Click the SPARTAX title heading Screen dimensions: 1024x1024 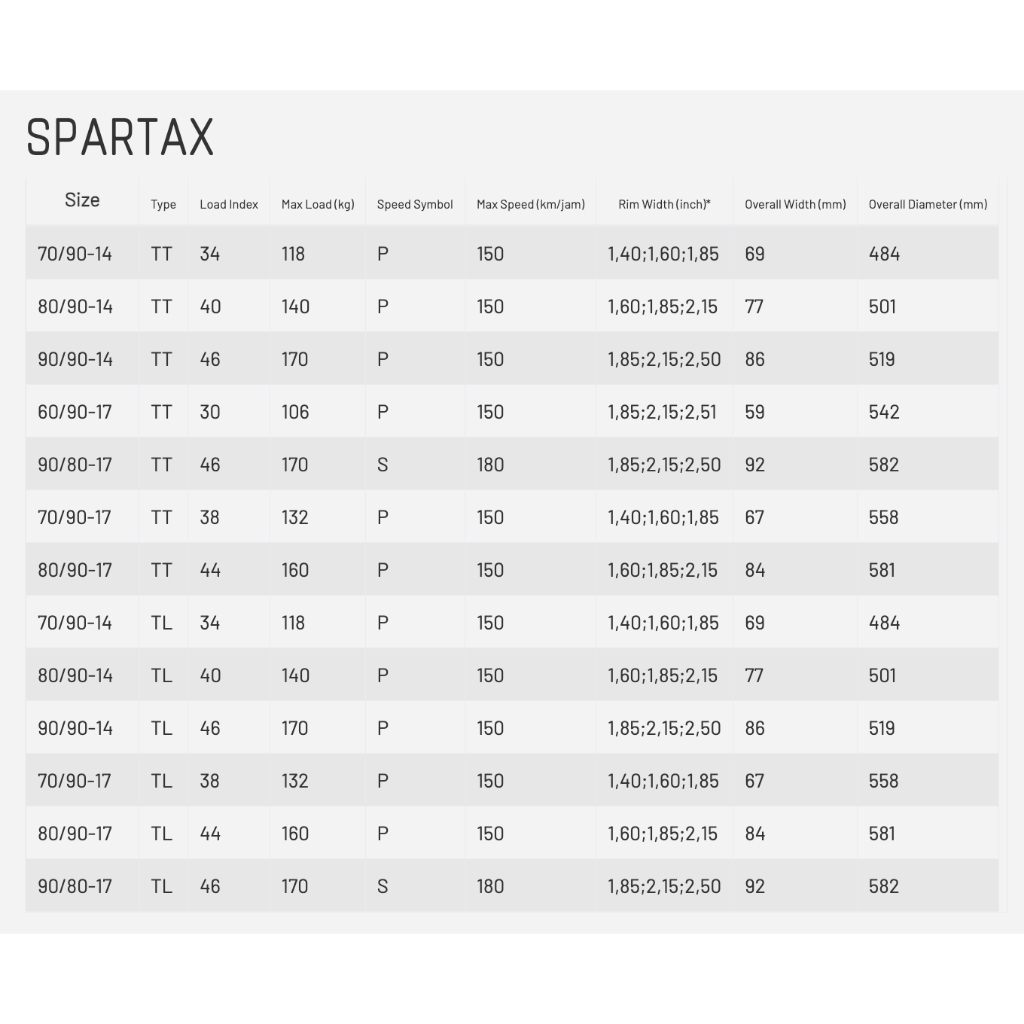coord(120,137)
